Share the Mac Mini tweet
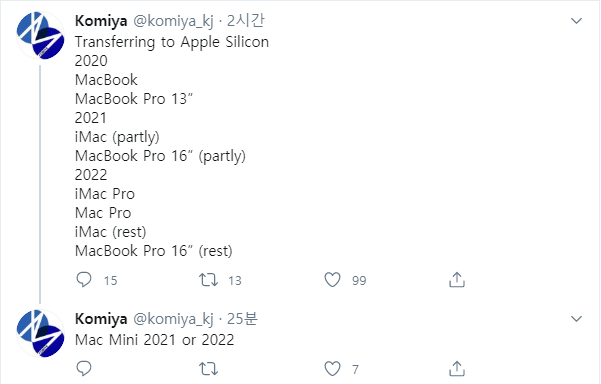 [x=457, y=369]
